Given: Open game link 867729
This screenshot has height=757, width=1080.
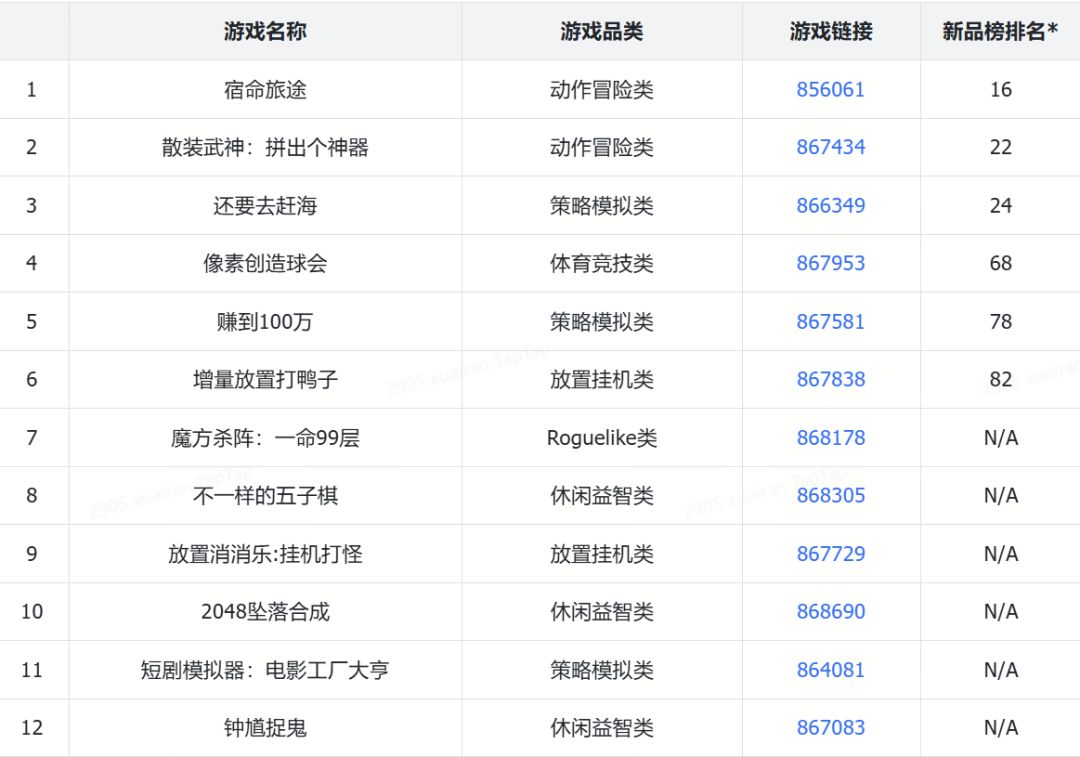Looking at the screenshot, I should tap(831, 554).
